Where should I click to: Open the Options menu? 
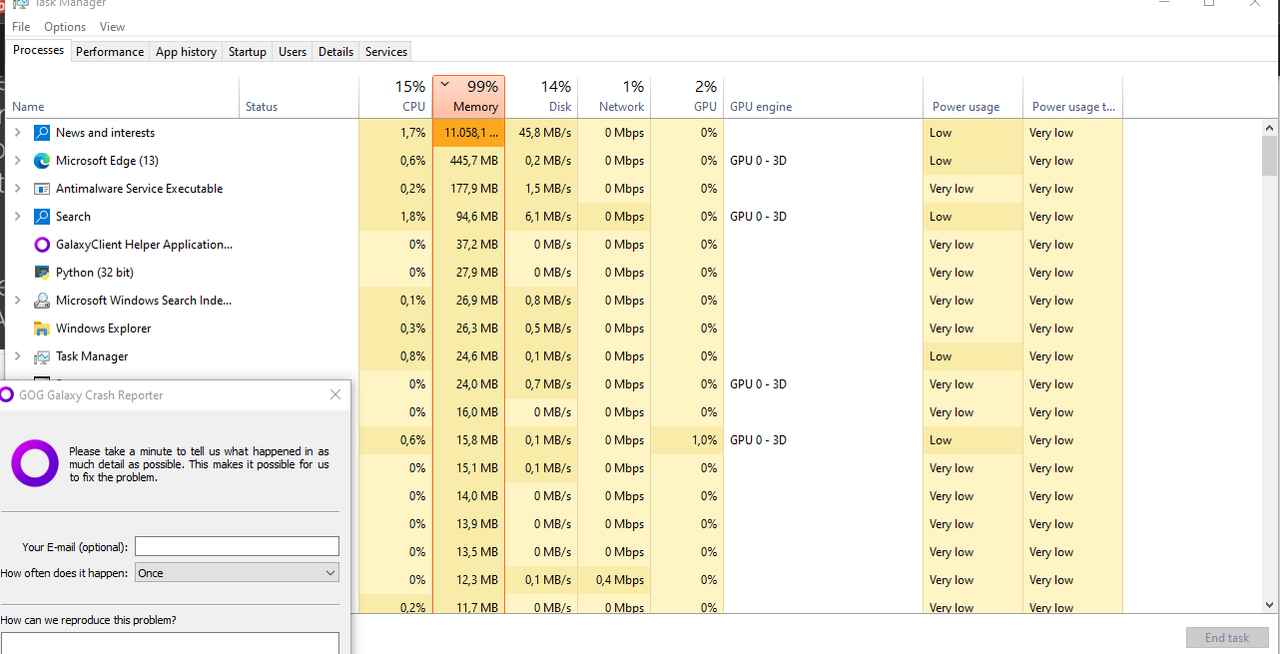coord(65,27)
